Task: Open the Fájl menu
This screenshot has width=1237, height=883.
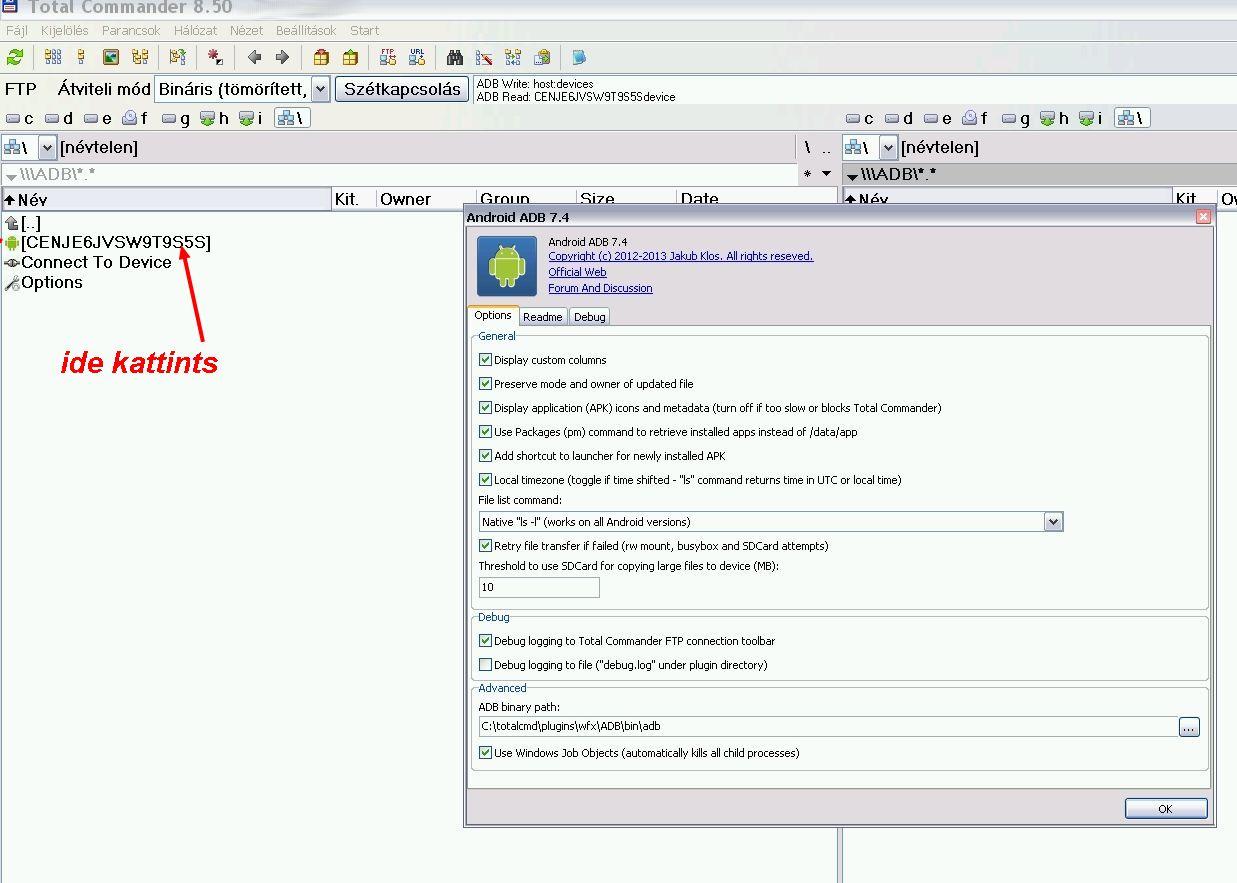Action: pos(17,30)
